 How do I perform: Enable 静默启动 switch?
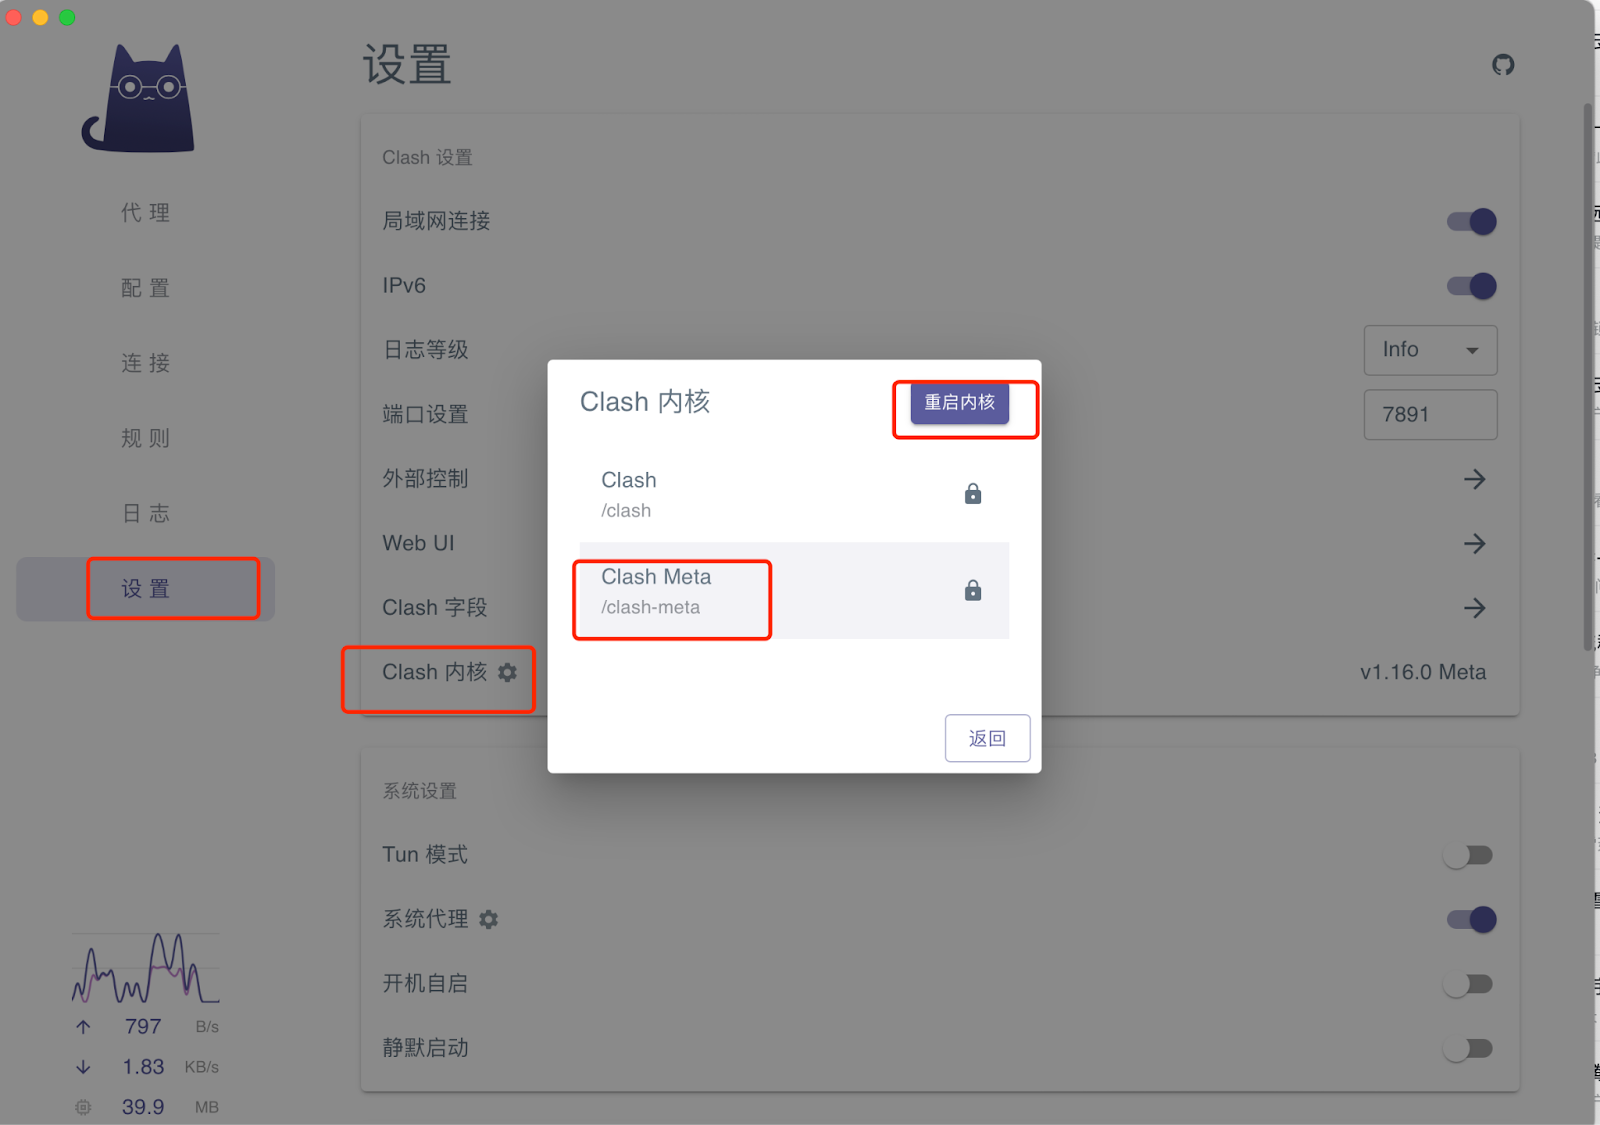click(1468, 1048)
